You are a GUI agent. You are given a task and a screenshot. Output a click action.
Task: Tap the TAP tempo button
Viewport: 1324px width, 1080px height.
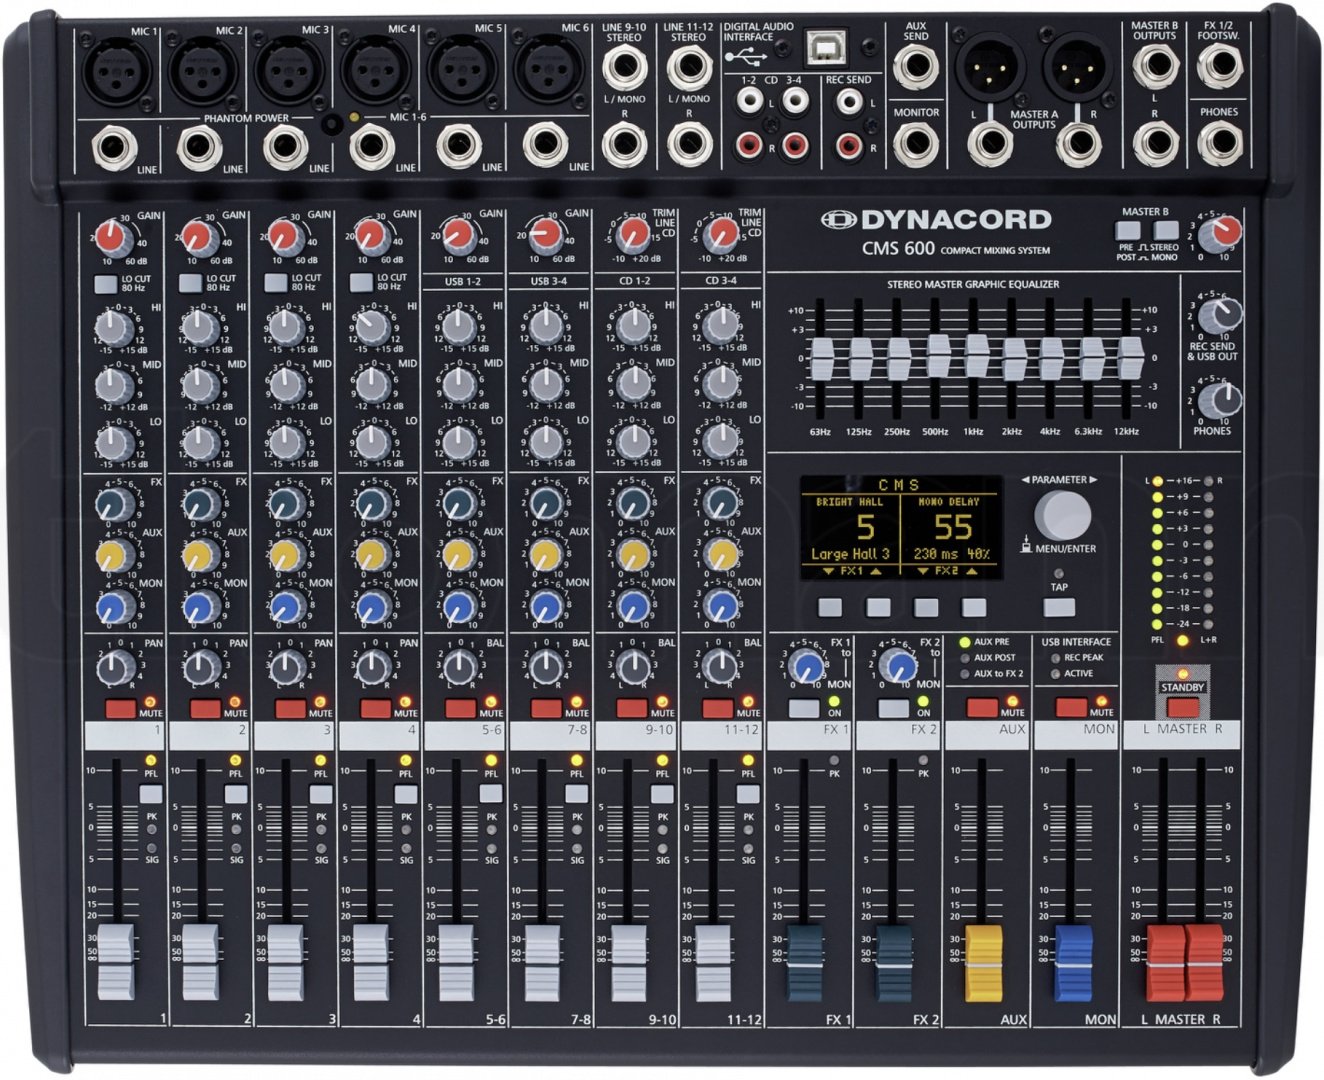1059,607
